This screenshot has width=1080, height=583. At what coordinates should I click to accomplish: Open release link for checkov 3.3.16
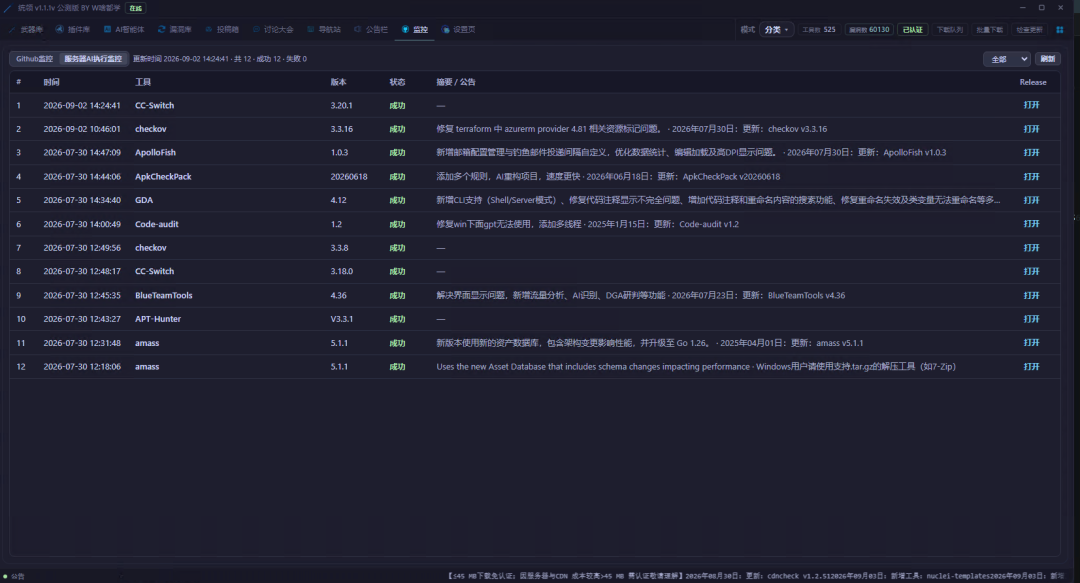tap(1031, 129)
